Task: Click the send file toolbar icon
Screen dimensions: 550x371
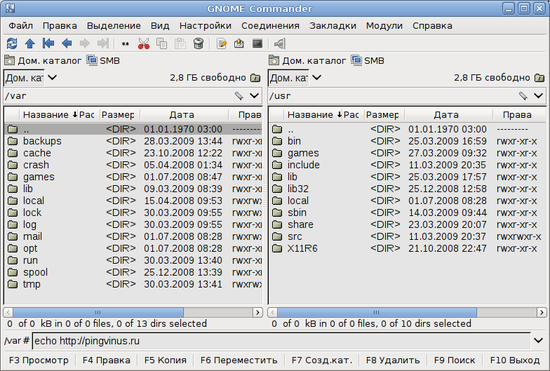Action: click(x=239, y=43)
